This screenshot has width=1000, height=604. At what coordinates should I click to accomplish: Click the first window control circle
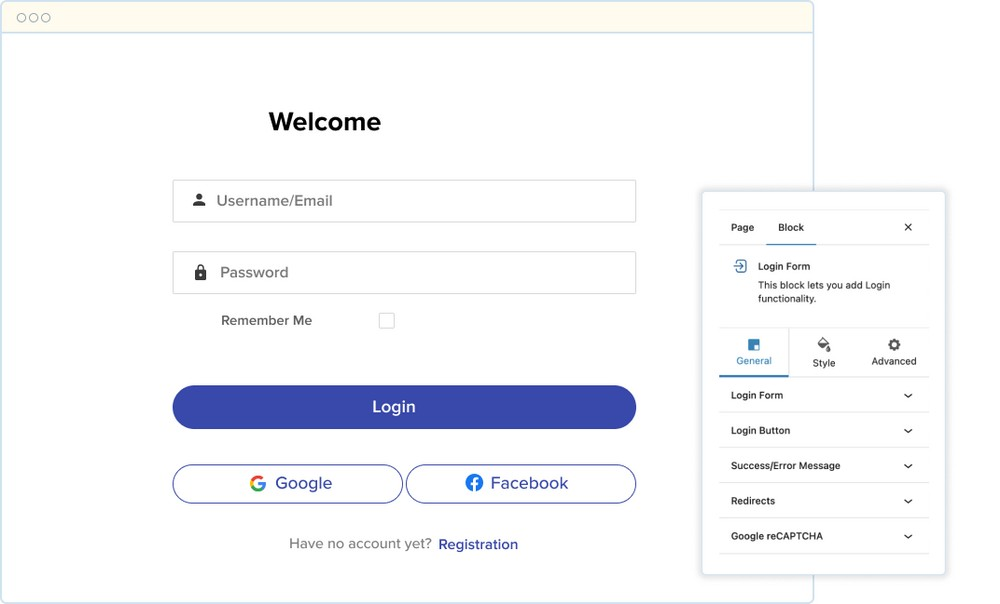(22, 18)
